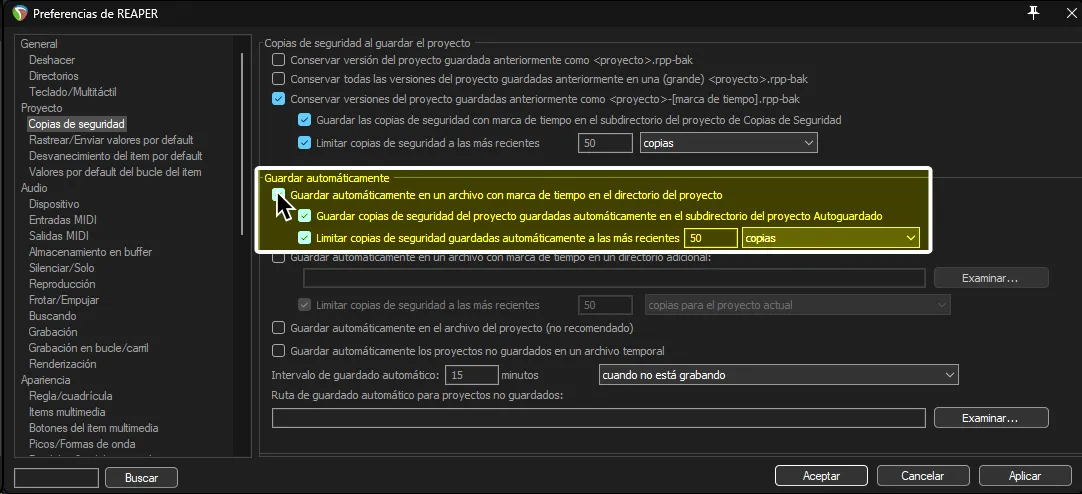Select Items multimedia in the preferences tree

pyautogui.click(x=67, y=412)
